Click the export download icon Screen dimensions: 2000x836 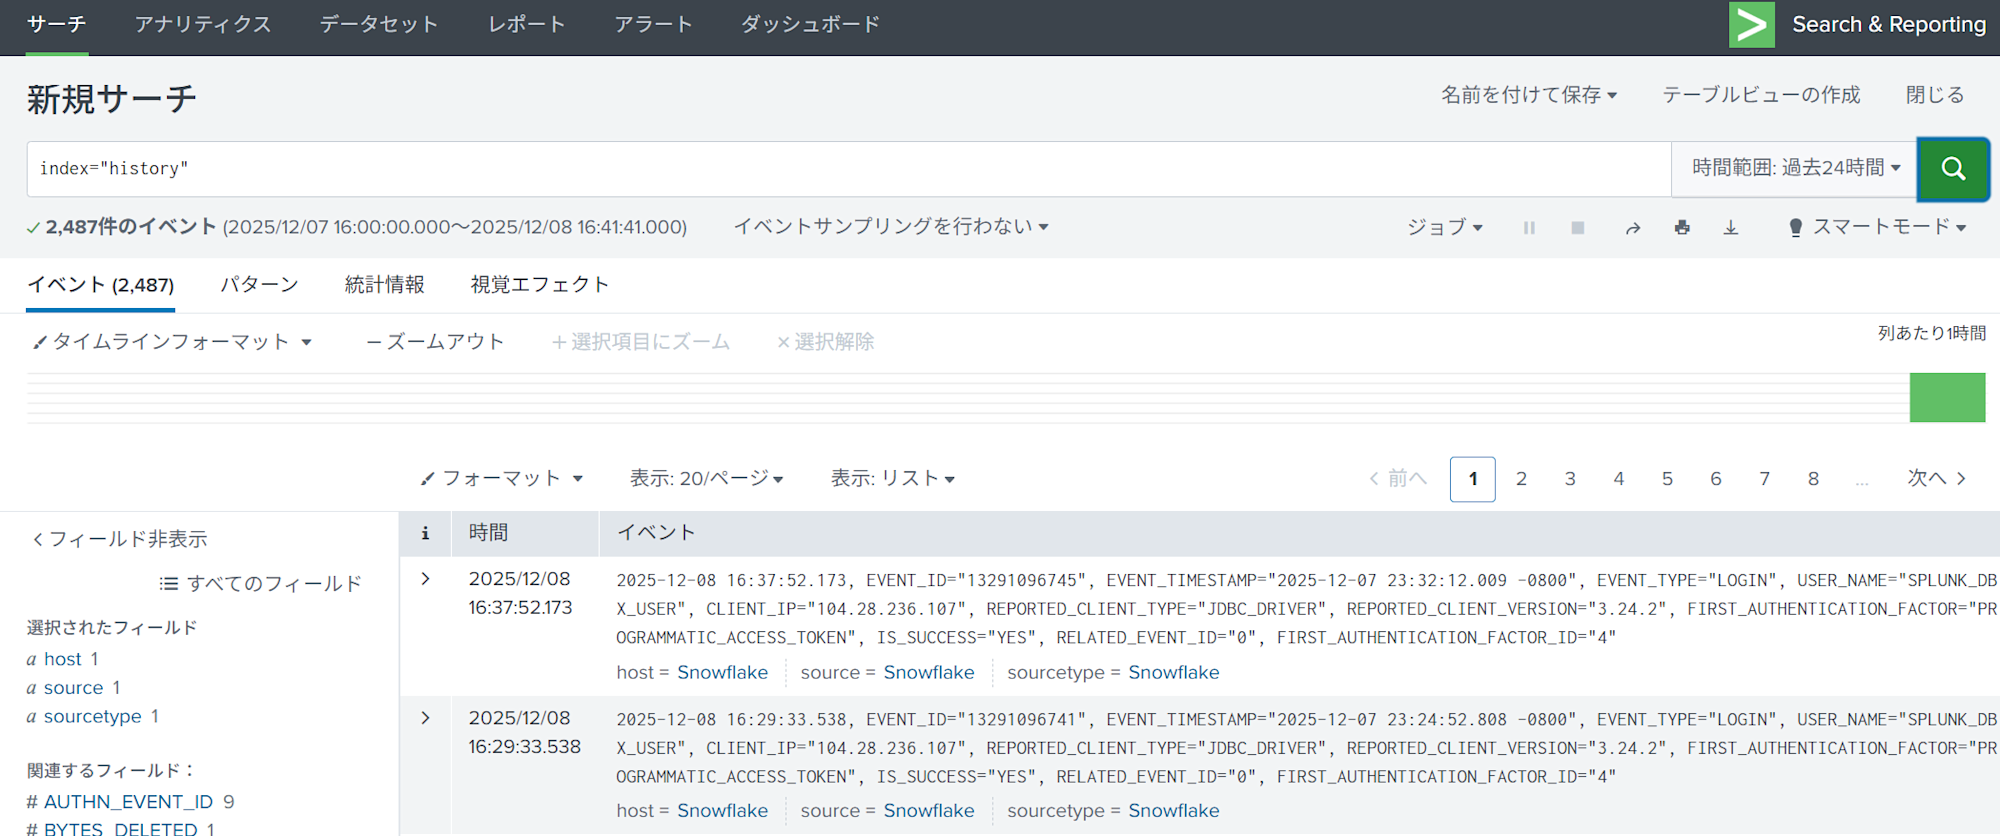[x=1730, y=228]
